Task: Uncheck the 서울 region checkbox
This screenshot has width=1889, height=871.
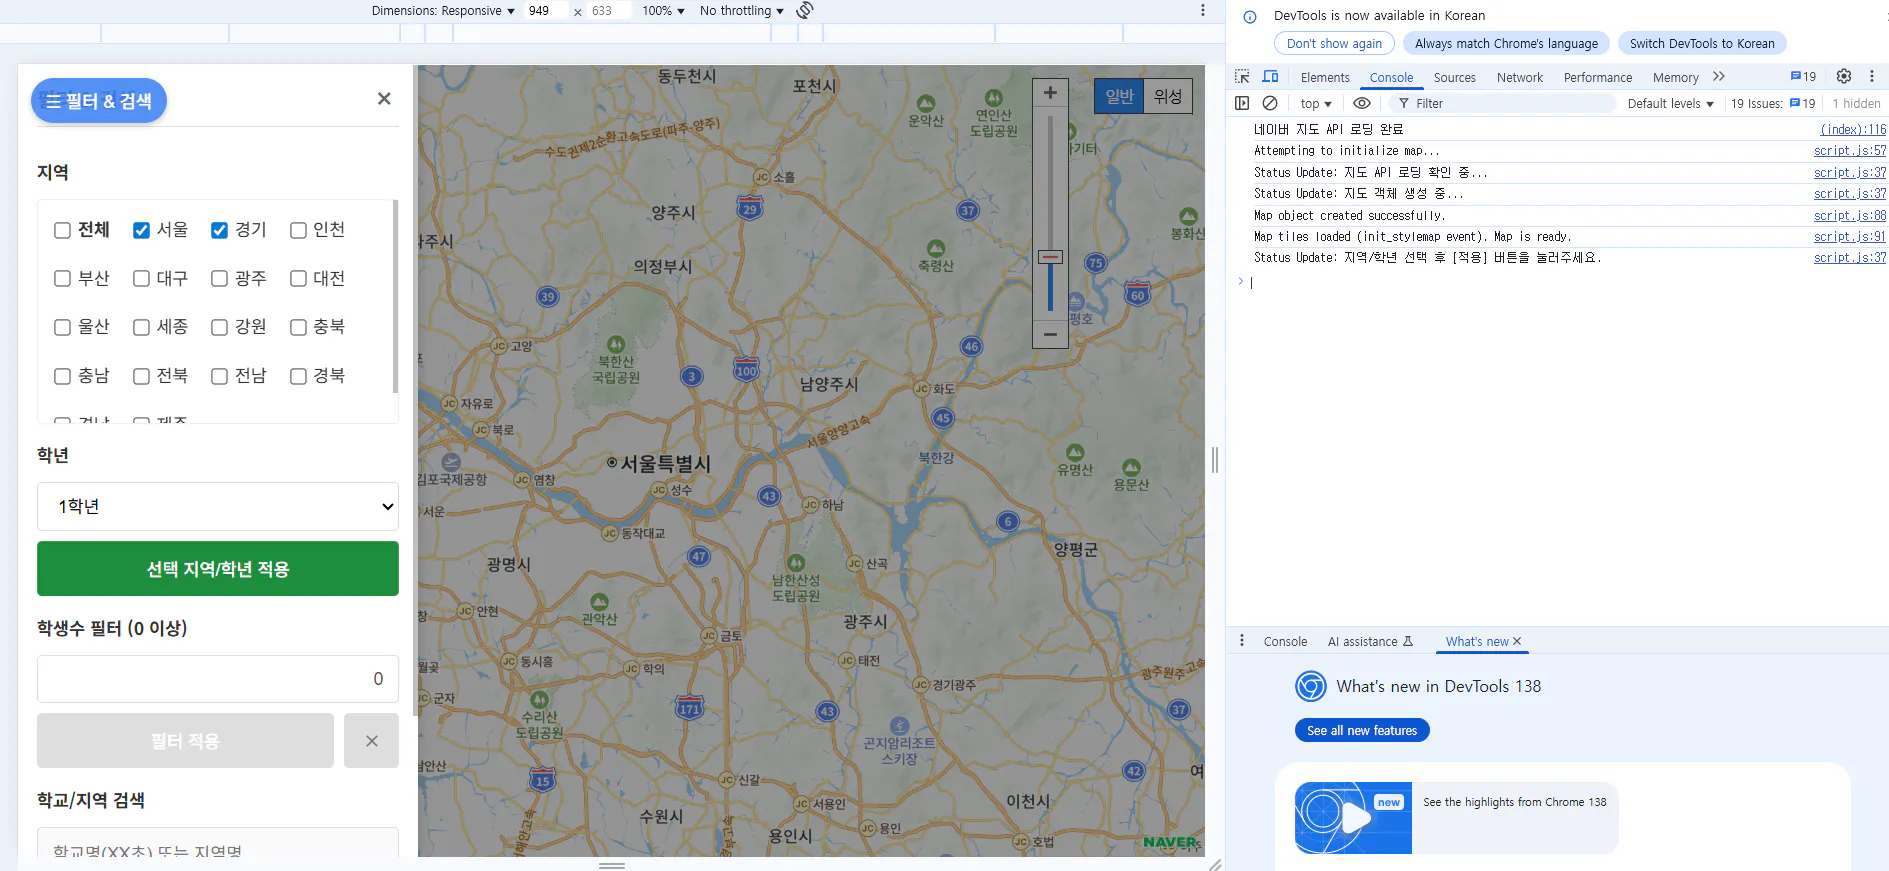Action: click(141, 230)
